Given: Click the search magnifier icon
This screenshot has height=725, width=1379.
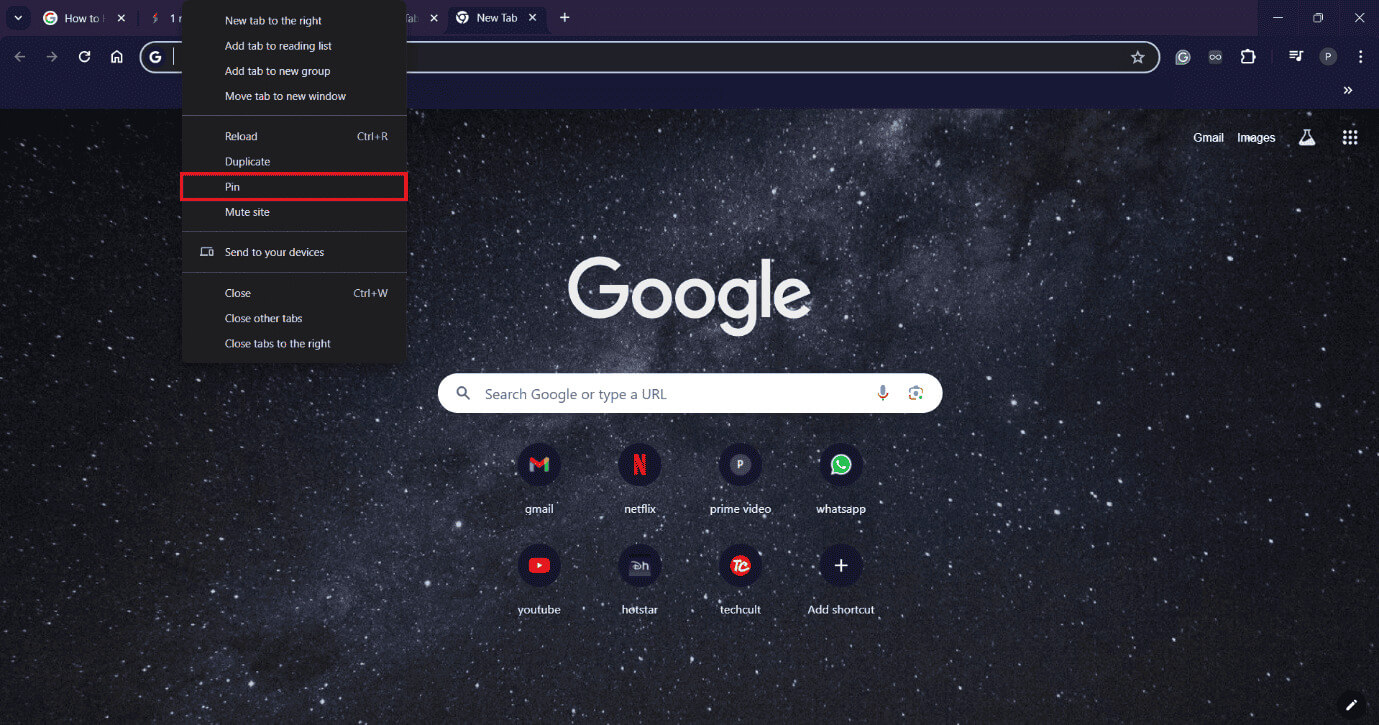Looking at the screenshot, I should pyautogui.click(x=463, y=393).
